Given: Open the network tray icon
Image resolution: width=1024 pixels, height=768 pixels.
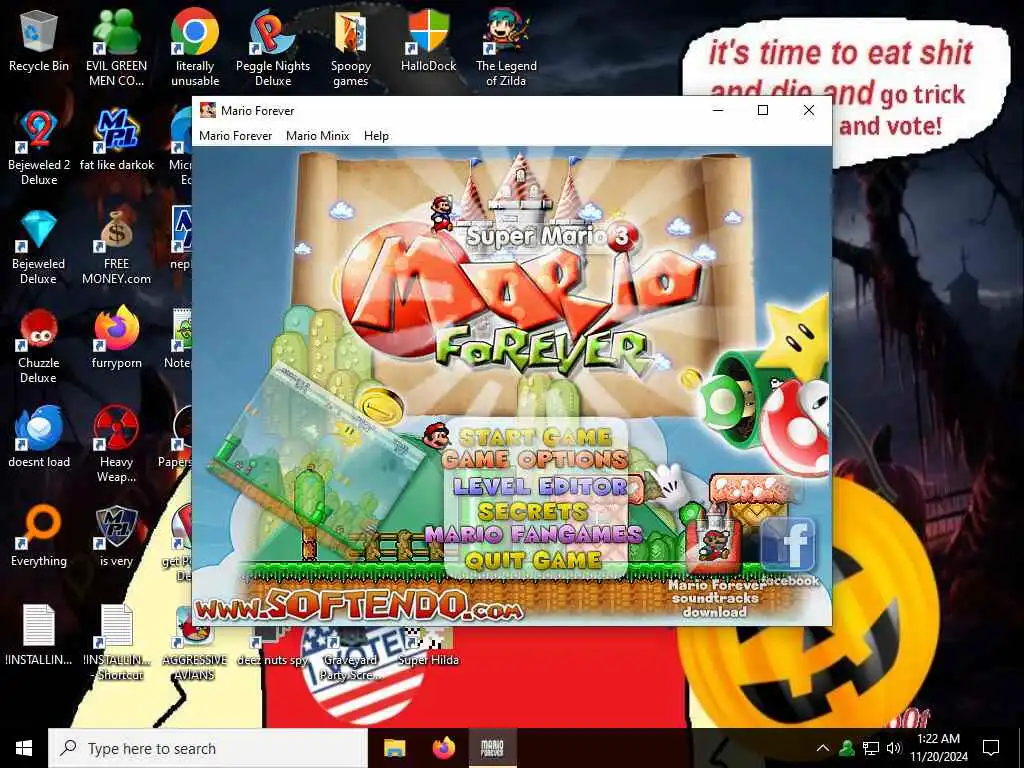Looking at the screenshot, I should (871, 748).
